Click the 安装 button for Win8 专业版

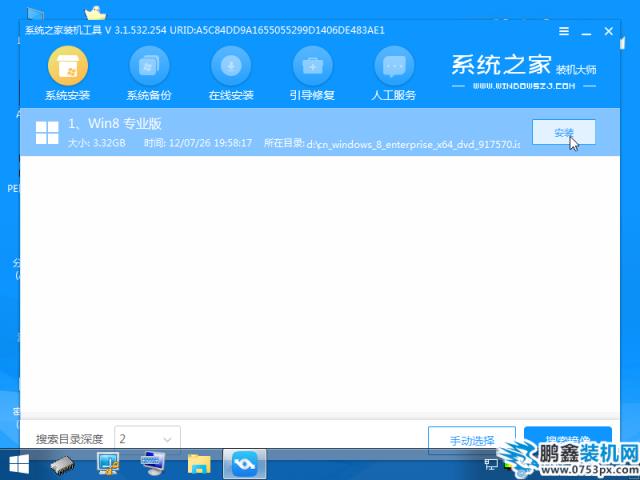tap(564, 132)
